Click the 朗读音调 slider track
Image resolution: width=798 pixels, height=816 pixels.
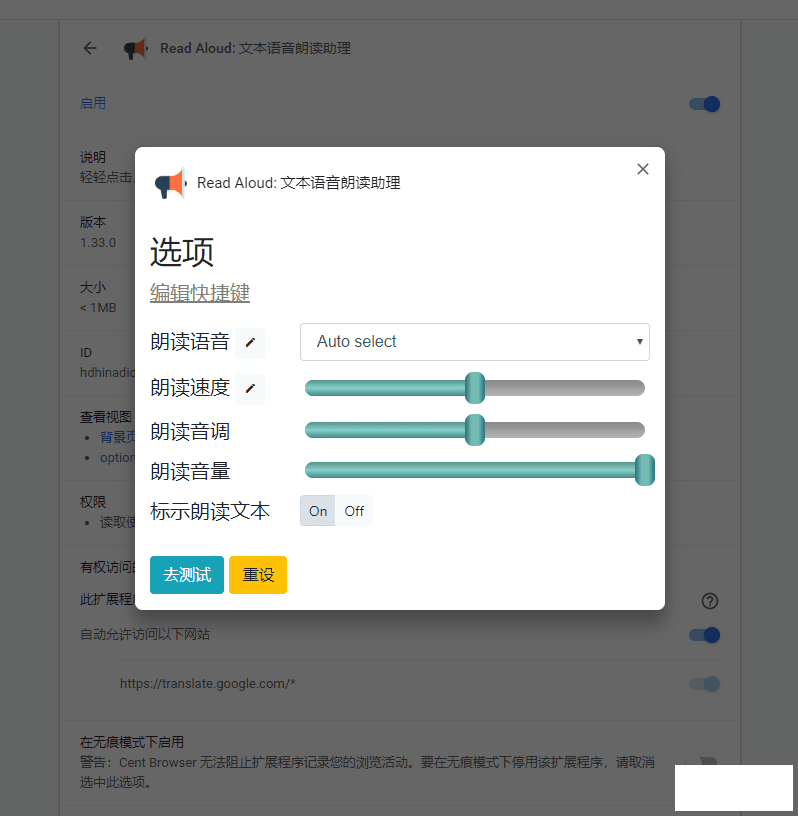[475, 430]
